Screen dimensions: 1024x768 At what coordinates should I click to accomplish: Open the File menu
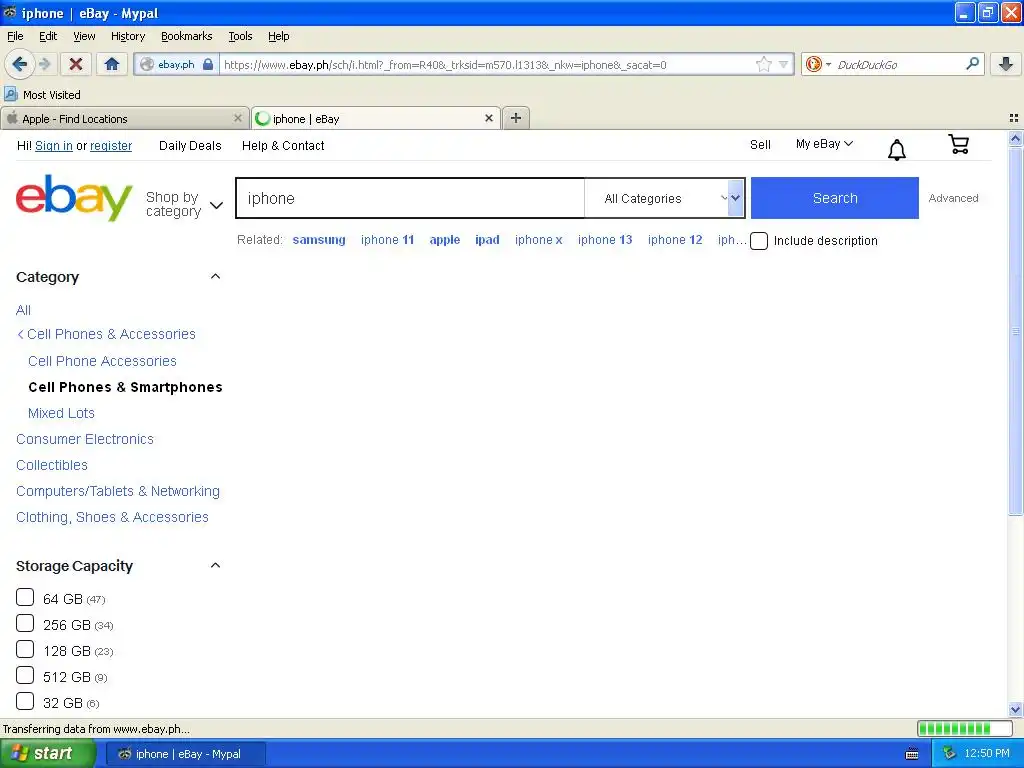15,36
